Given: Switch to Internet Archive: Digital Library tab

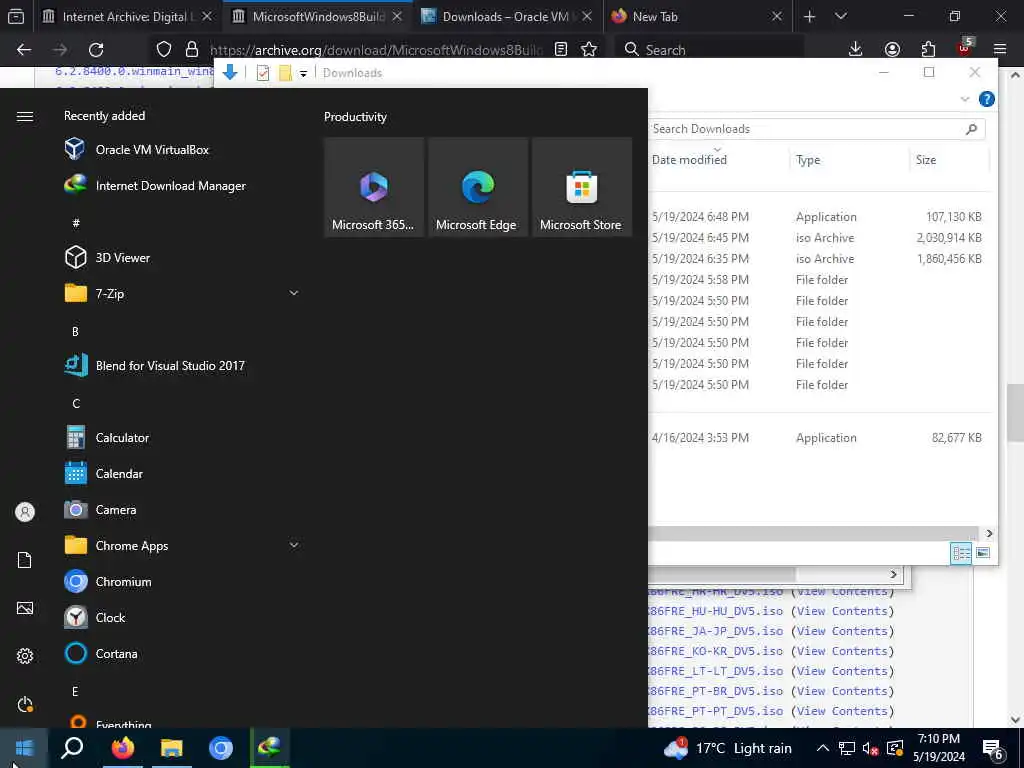Looking at the screenshot, I should [x=127, y=16].
